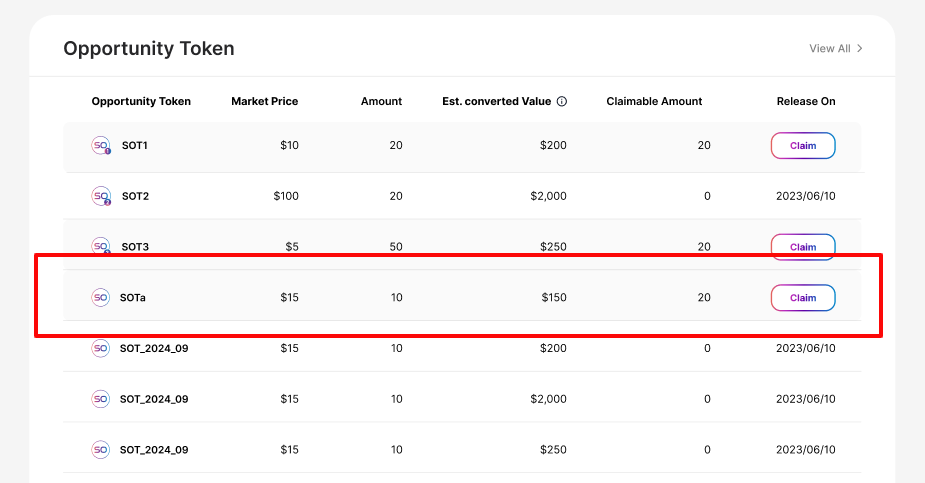Image resolution: width=925 pixels, height=483 pixels.
Task: Select the Release On column header
Action: pyautogui.click(x=805, y=101)
